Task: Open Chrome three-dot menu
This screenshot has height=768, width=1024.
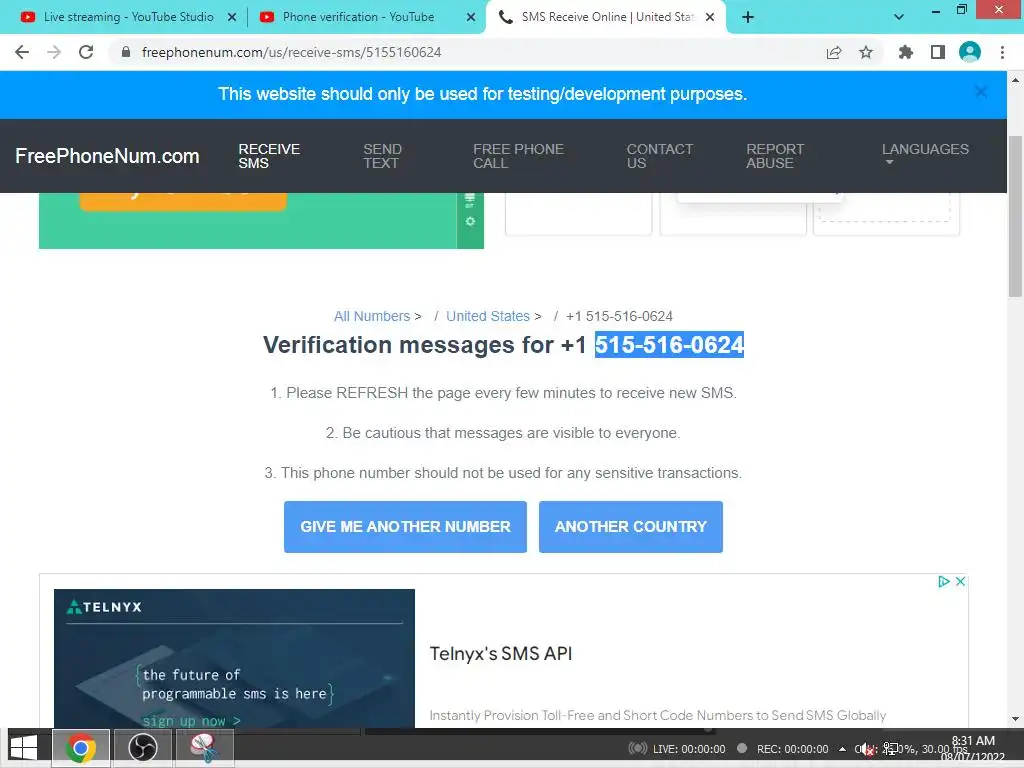Action: [1002, 52]
